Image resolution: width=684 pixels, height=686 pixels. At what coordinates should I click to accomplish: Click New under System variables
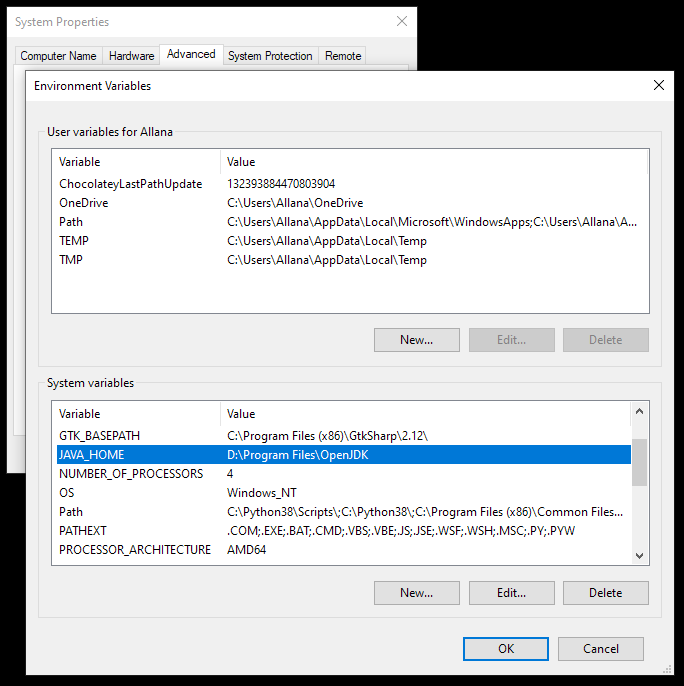[x=416, y=593]
